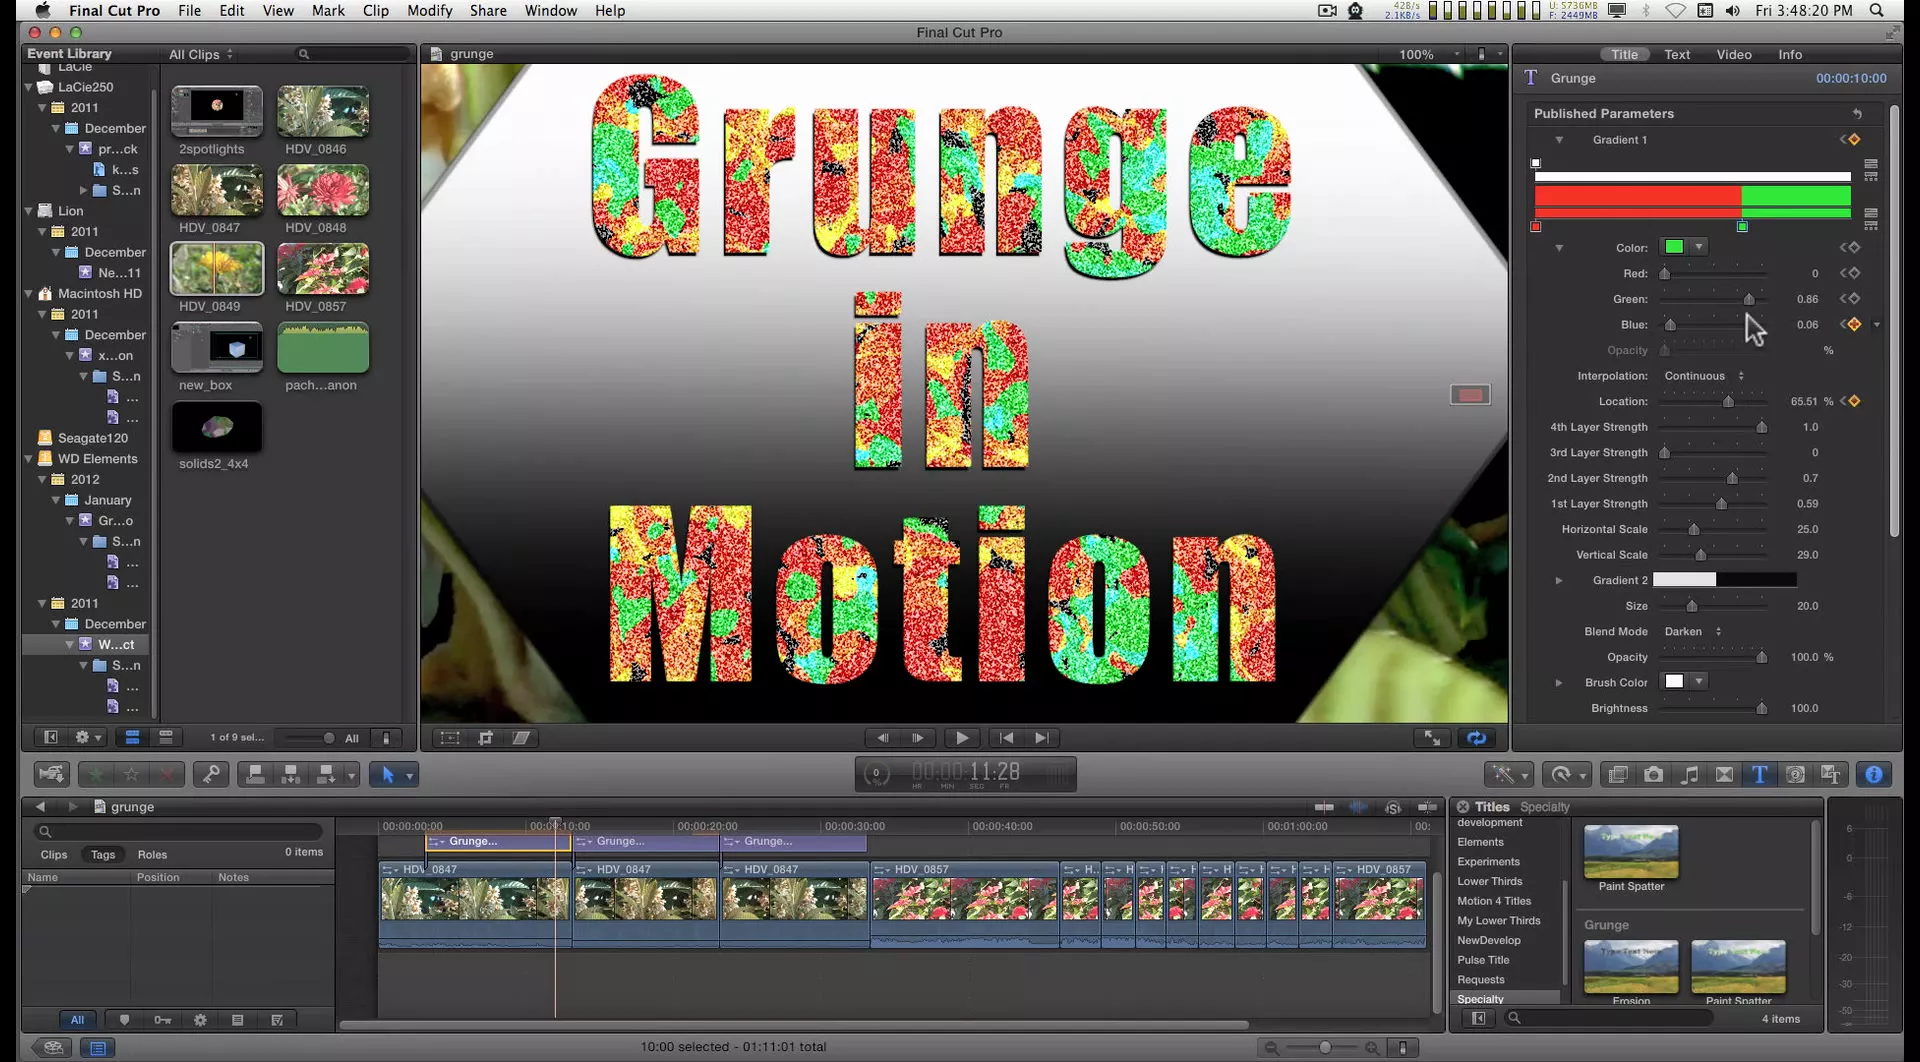Toggle audio skimming in timeline
Screen dimensions: 1920x1062
click(x=1358, y=807)
